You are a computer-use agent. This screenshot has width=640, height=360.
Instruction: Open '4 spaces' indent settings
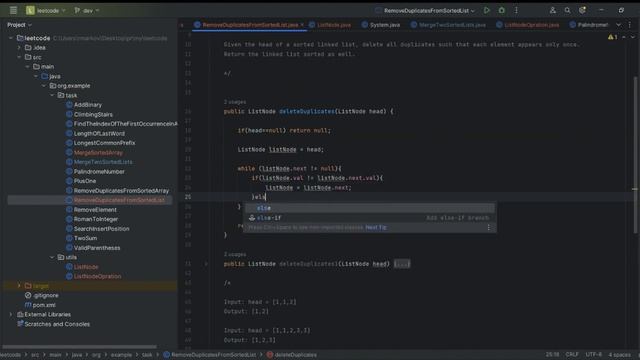[x=620, y=354]
